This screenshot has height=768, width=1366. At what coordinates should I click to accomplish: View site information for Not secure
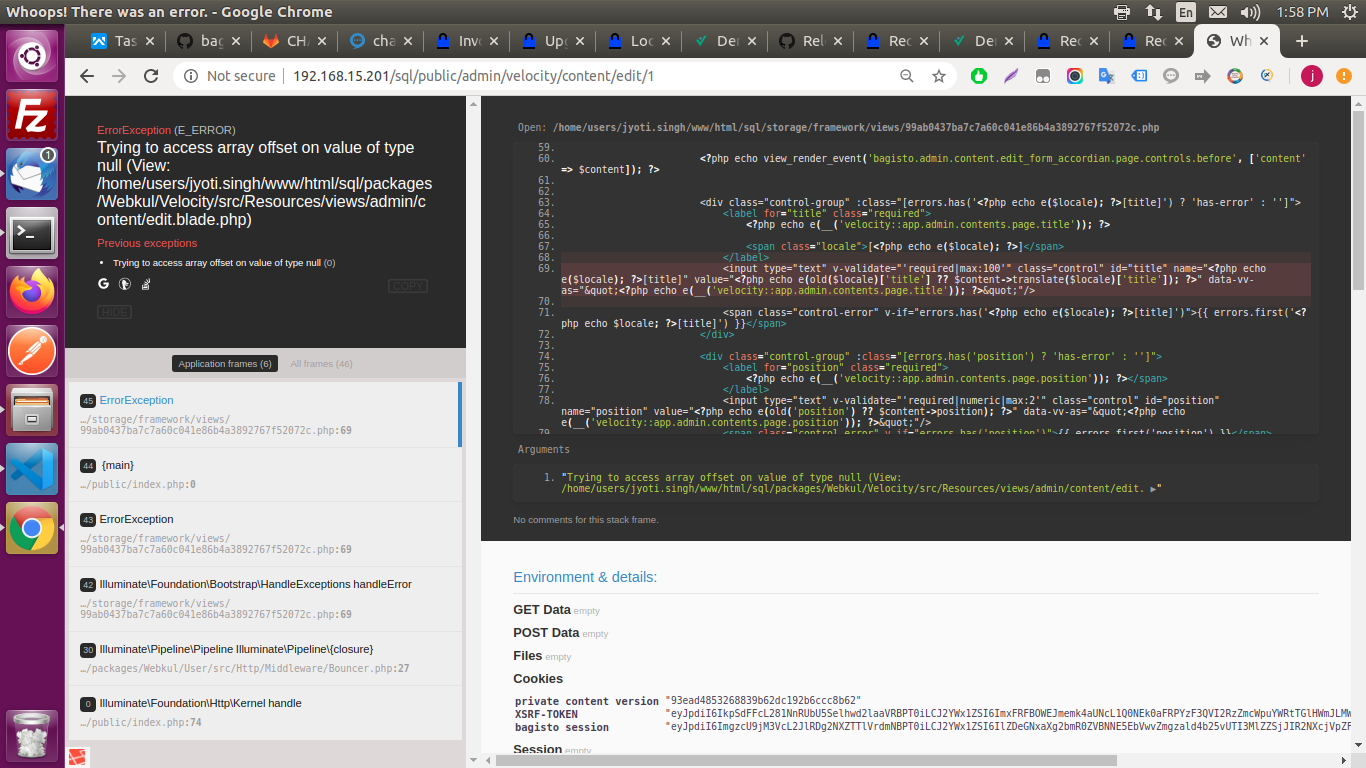[230, 76]
